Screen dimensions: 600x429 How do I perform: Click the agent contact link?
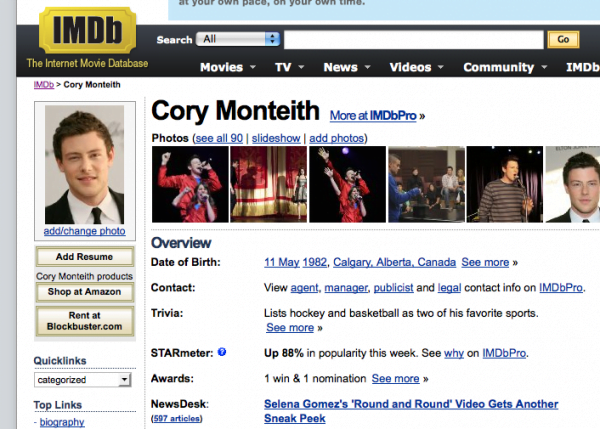point(304,288)
